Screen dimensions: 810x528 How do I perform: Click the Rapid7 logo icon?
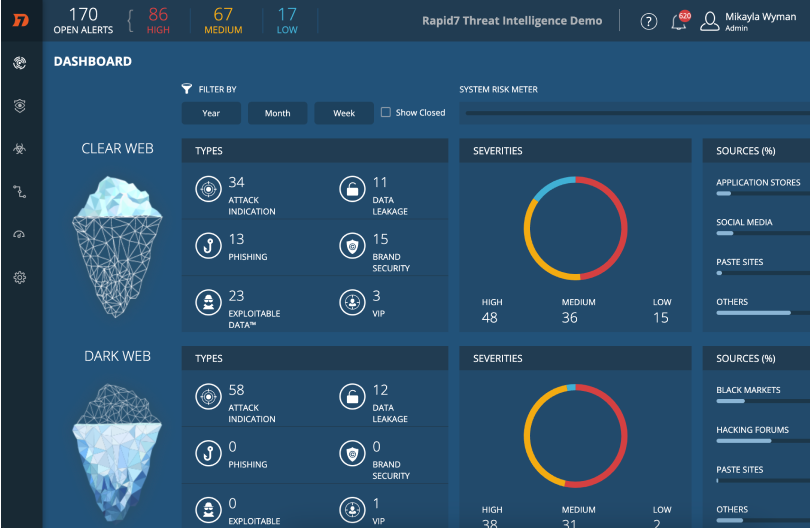21,20
